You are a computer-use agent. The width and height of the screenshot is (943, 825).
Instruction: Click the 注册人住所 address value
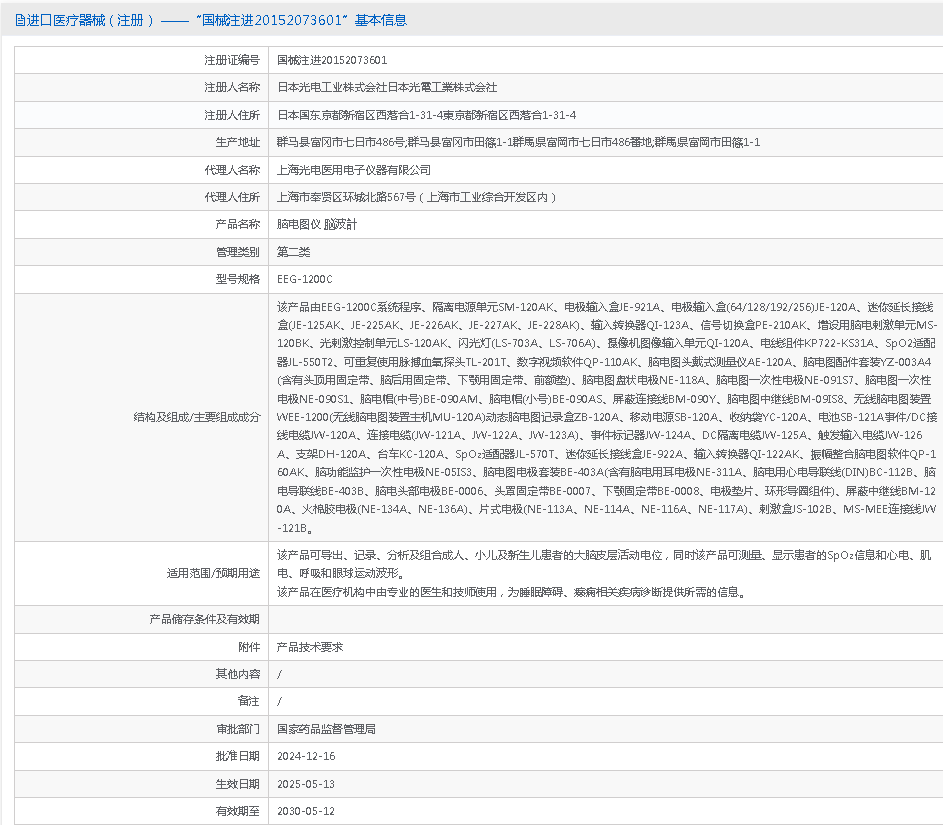426,115
